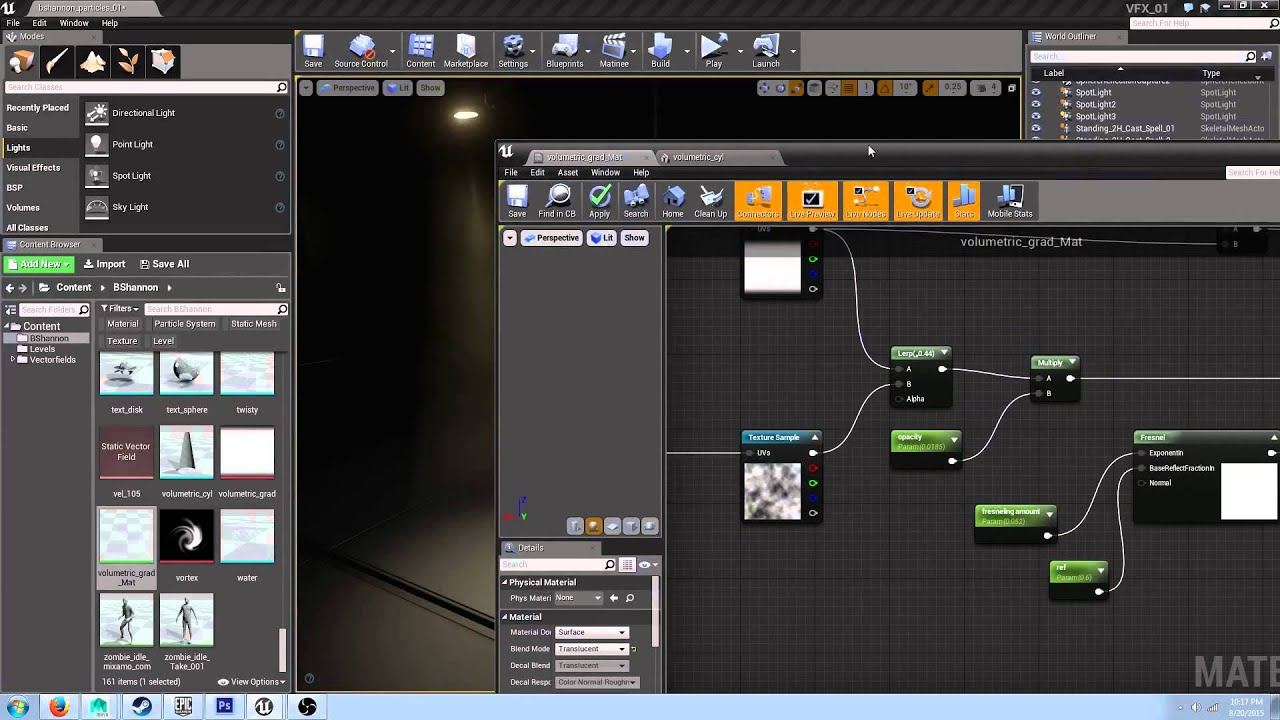
Task: Select the Foliage mode leaf icon
Action: click(x=128, y=63)
